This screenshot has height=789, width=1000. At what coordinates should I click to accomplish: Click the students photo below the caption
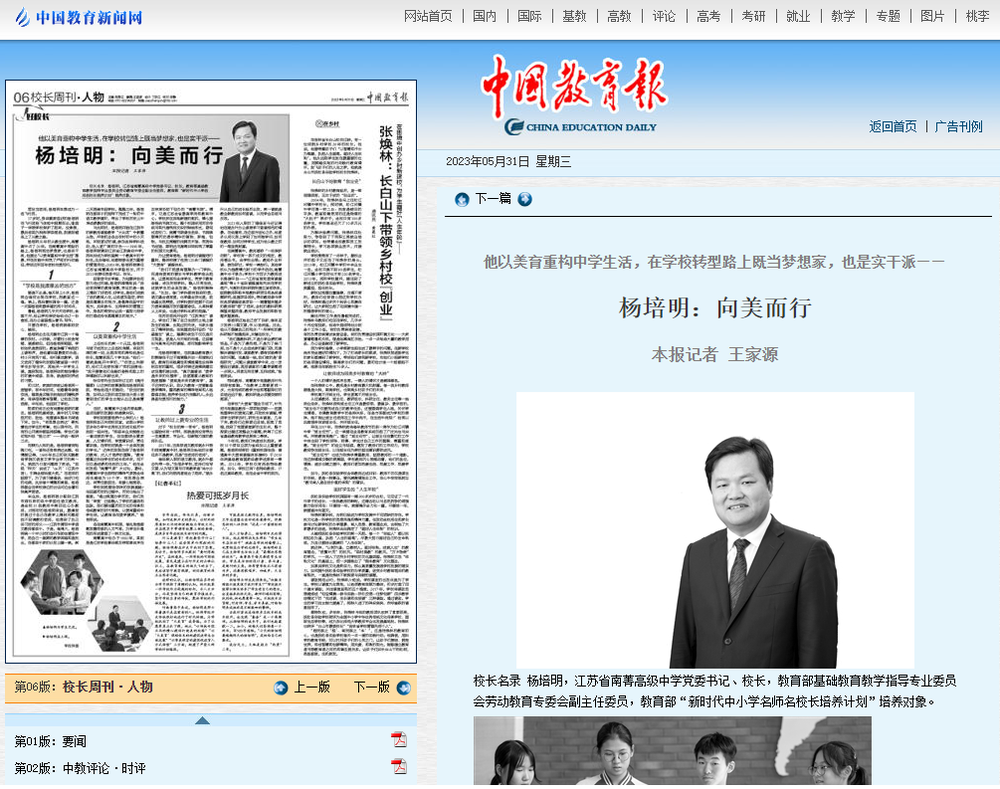click(x=672, y=751)
